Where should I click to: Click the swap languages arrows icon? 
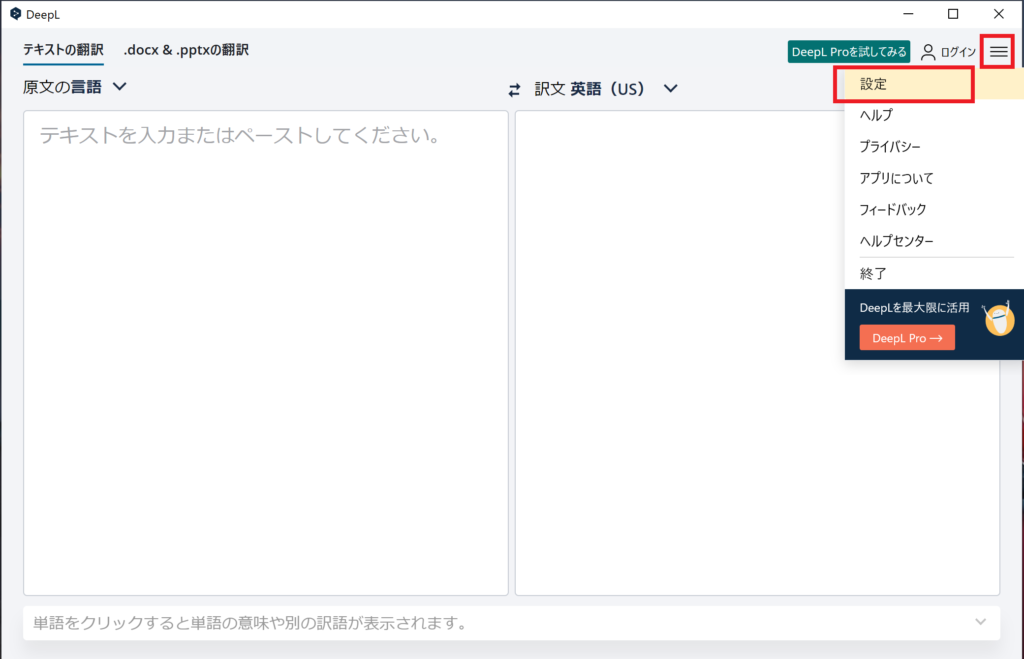[x=515, y=89]
